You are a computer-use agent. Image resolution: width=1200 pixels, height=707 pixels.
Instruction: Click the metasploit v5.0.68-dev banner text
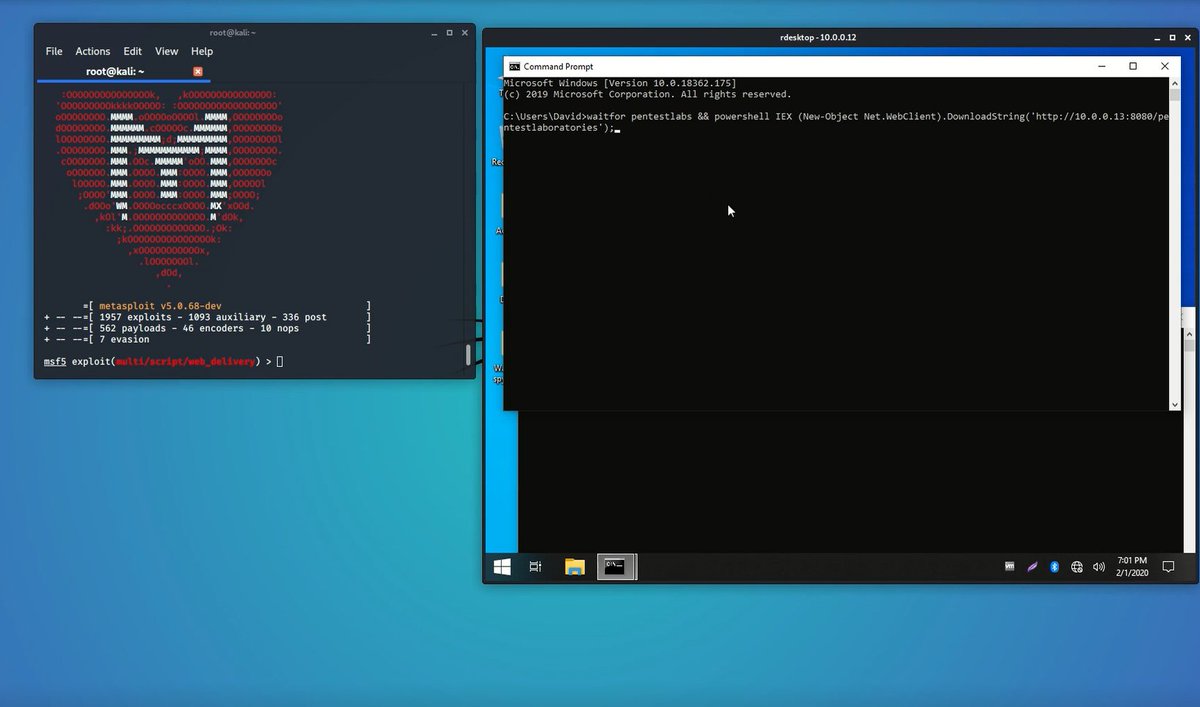tap(160, 305)
